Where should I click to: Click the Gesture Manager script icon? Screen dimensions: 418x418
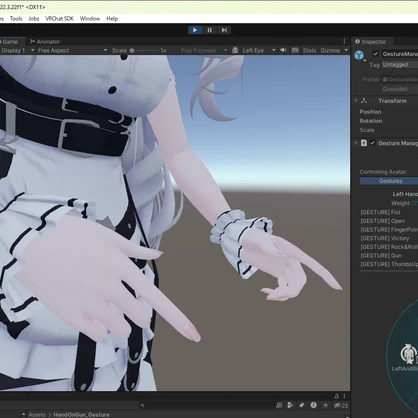(364, 143)
